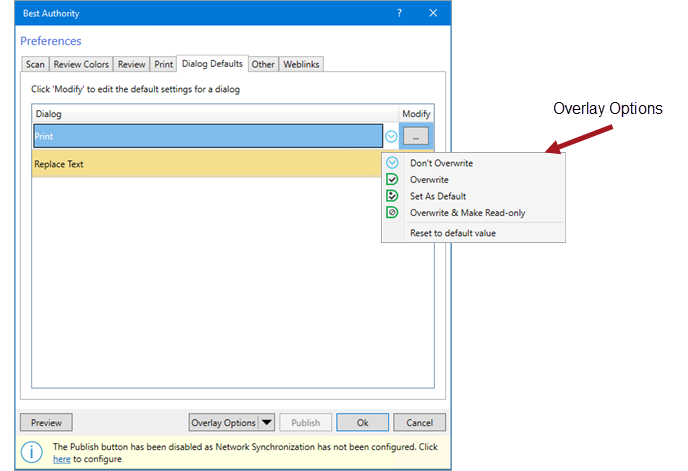The image size is (688, 471).
Task: Click the green Overwrite checkmark icon
Action: click(x=392, y=180)
